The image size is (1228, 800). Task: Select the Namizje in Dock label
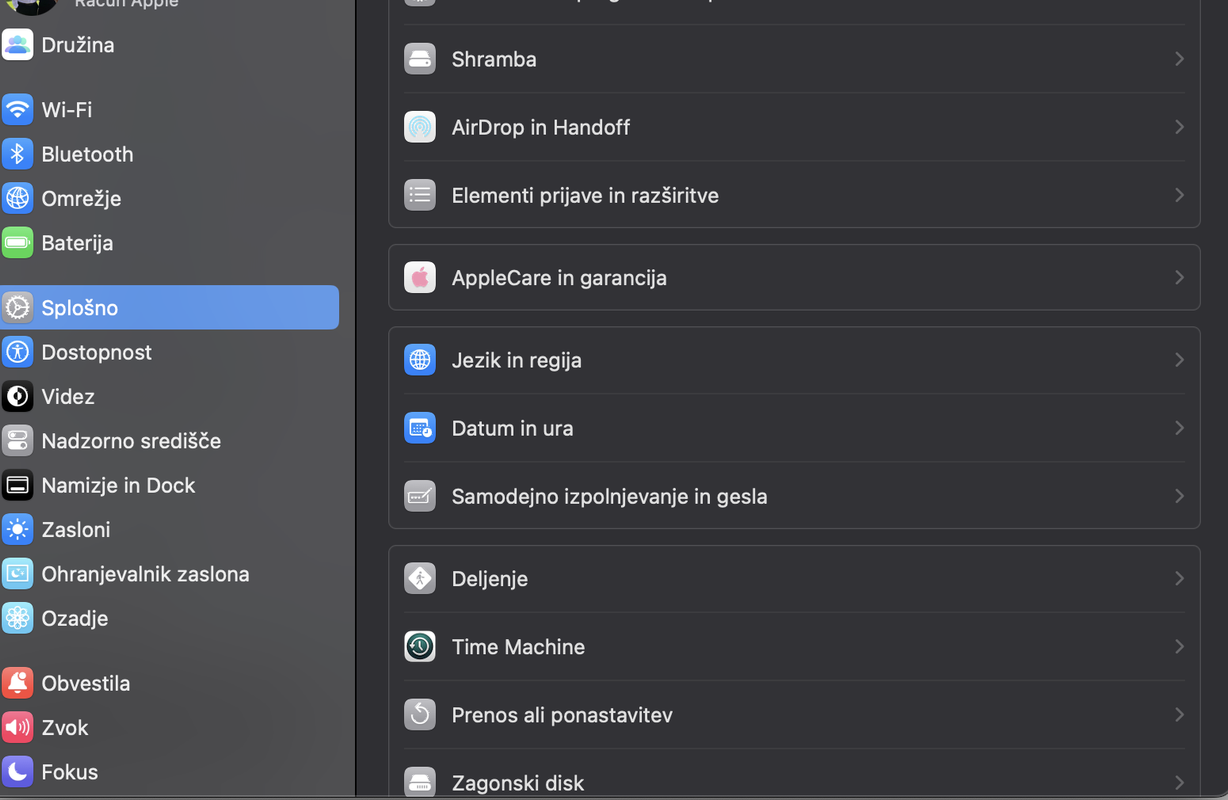tap(118, 485)
